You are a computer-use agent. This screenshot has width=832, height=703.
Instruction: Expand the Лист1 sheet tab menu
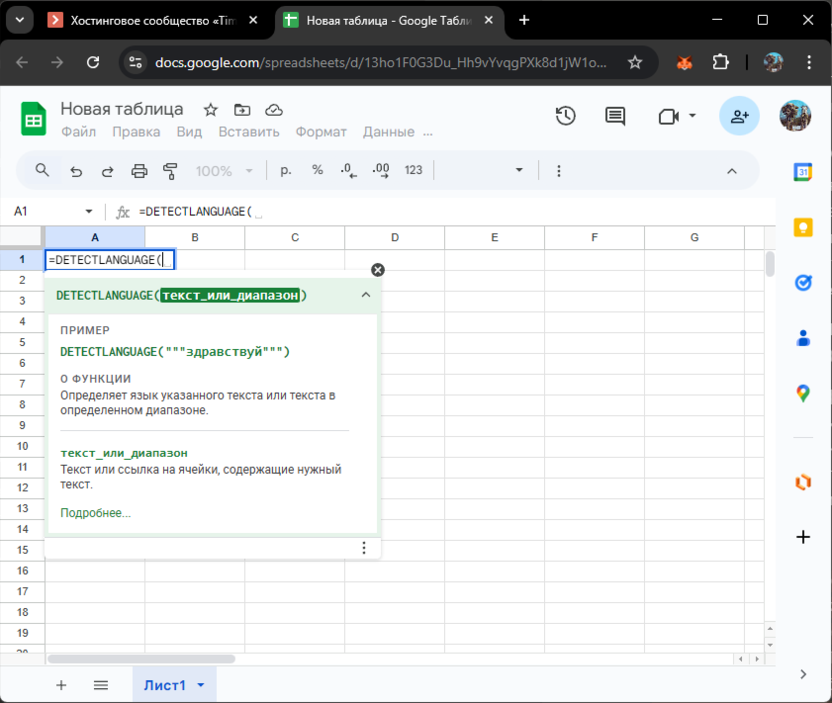click(201, 685)
